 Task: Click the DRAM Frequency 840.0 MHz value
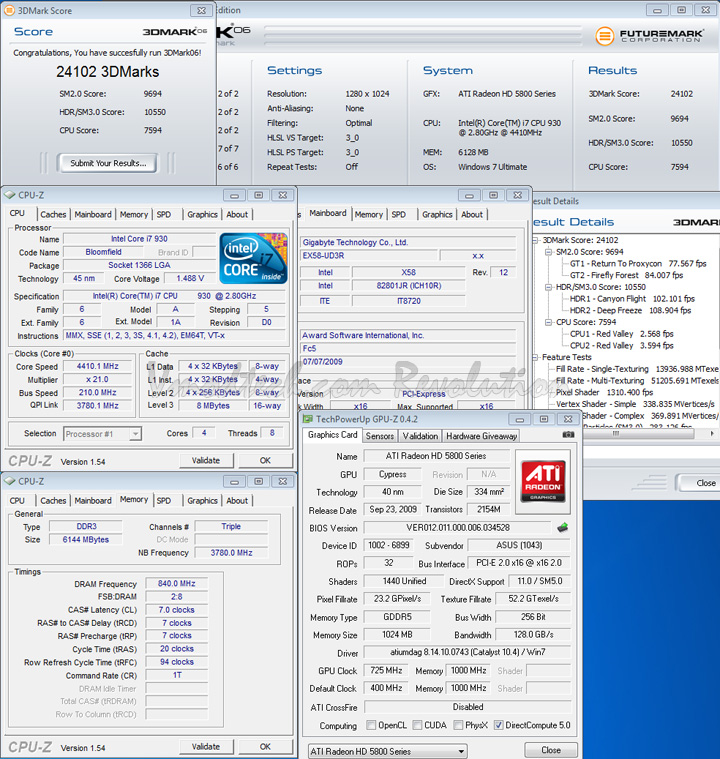click(176, 584)
